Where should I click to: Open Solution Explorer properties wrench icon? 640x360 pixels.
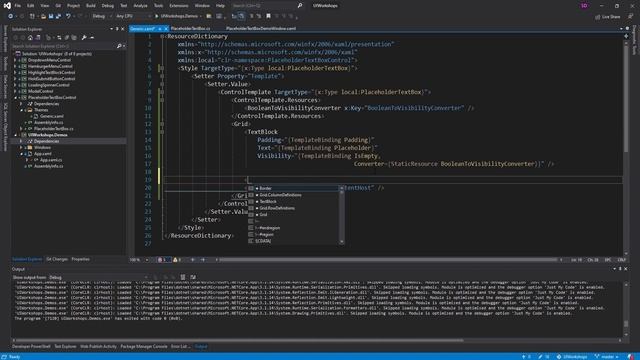point(84,38)
